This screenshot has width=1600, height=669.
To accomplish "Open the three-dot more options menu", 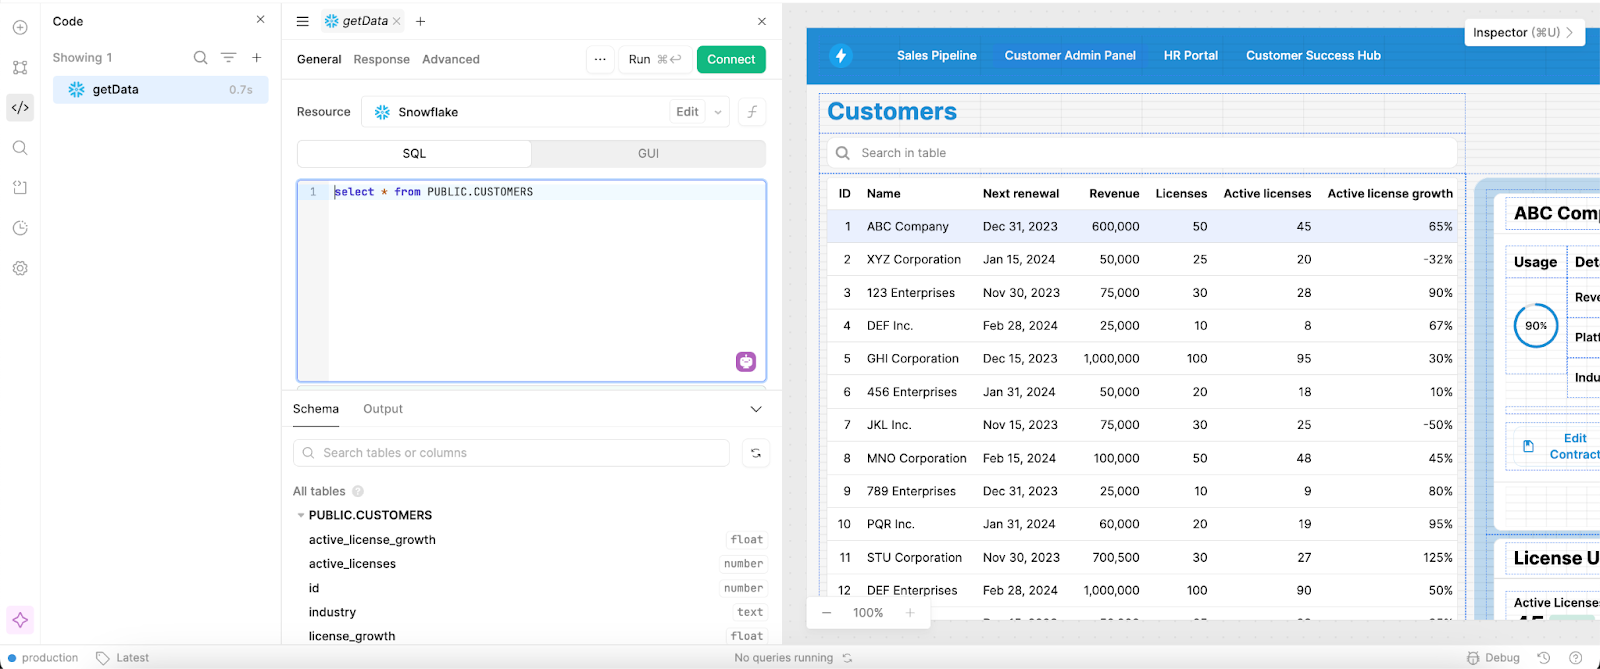I will [x=600, y=59].
